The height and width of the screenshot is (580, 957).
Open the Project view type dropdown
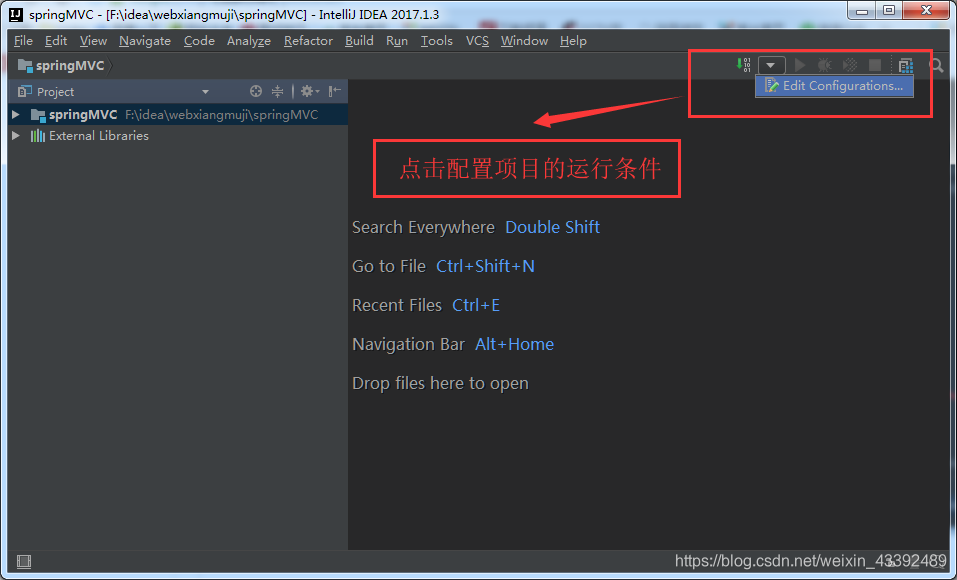(x=205, y=92)
